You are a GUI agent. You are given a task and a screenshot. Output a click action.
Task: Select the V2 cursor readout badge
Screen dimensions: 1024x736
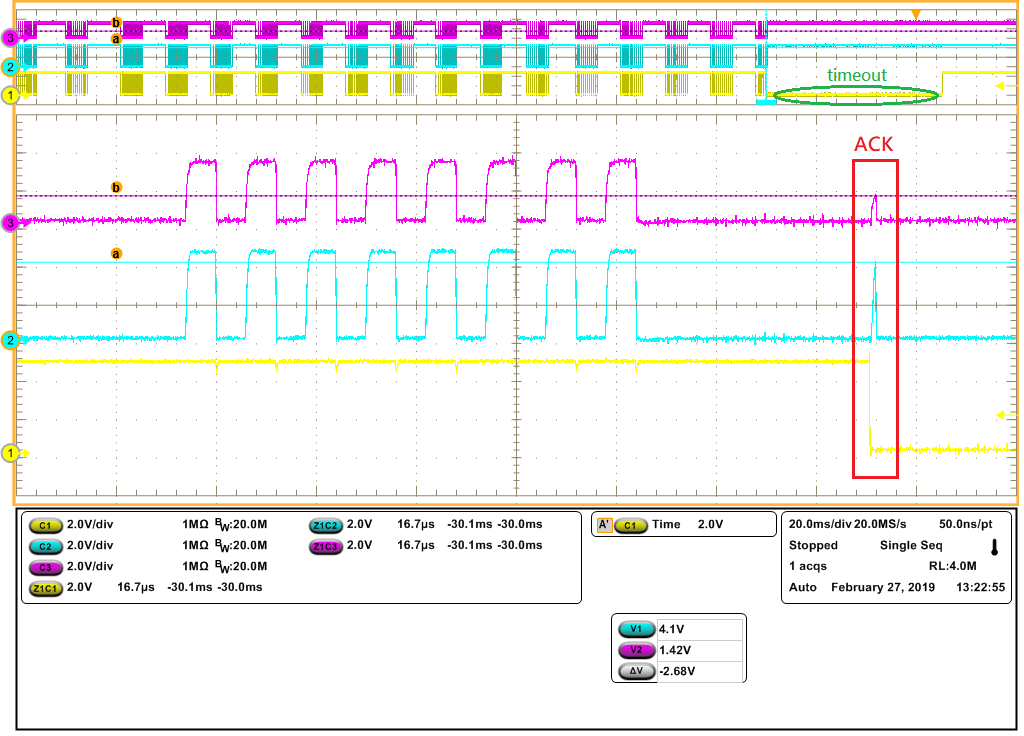pyautogui.click(x=637, y=650)
